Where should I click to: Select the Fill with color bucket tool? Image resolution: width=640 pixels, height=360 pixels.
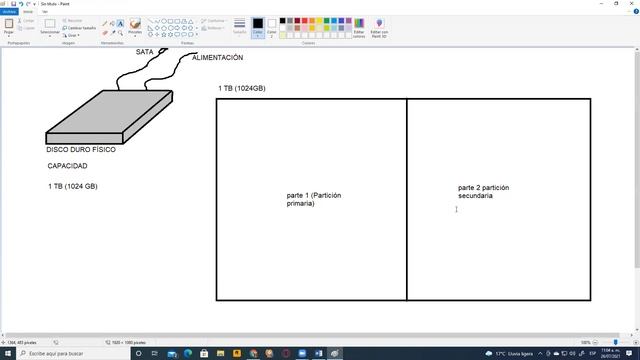pos(113,24)
